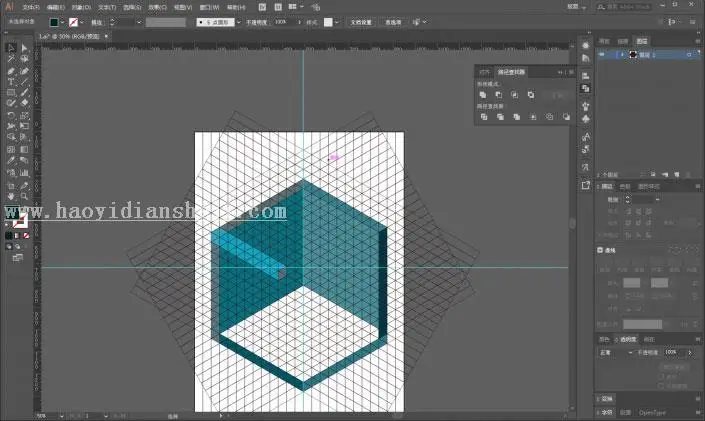Click Minus Front in Pathfinder panel
The image size is (705, 421).
tap(499, 95)
